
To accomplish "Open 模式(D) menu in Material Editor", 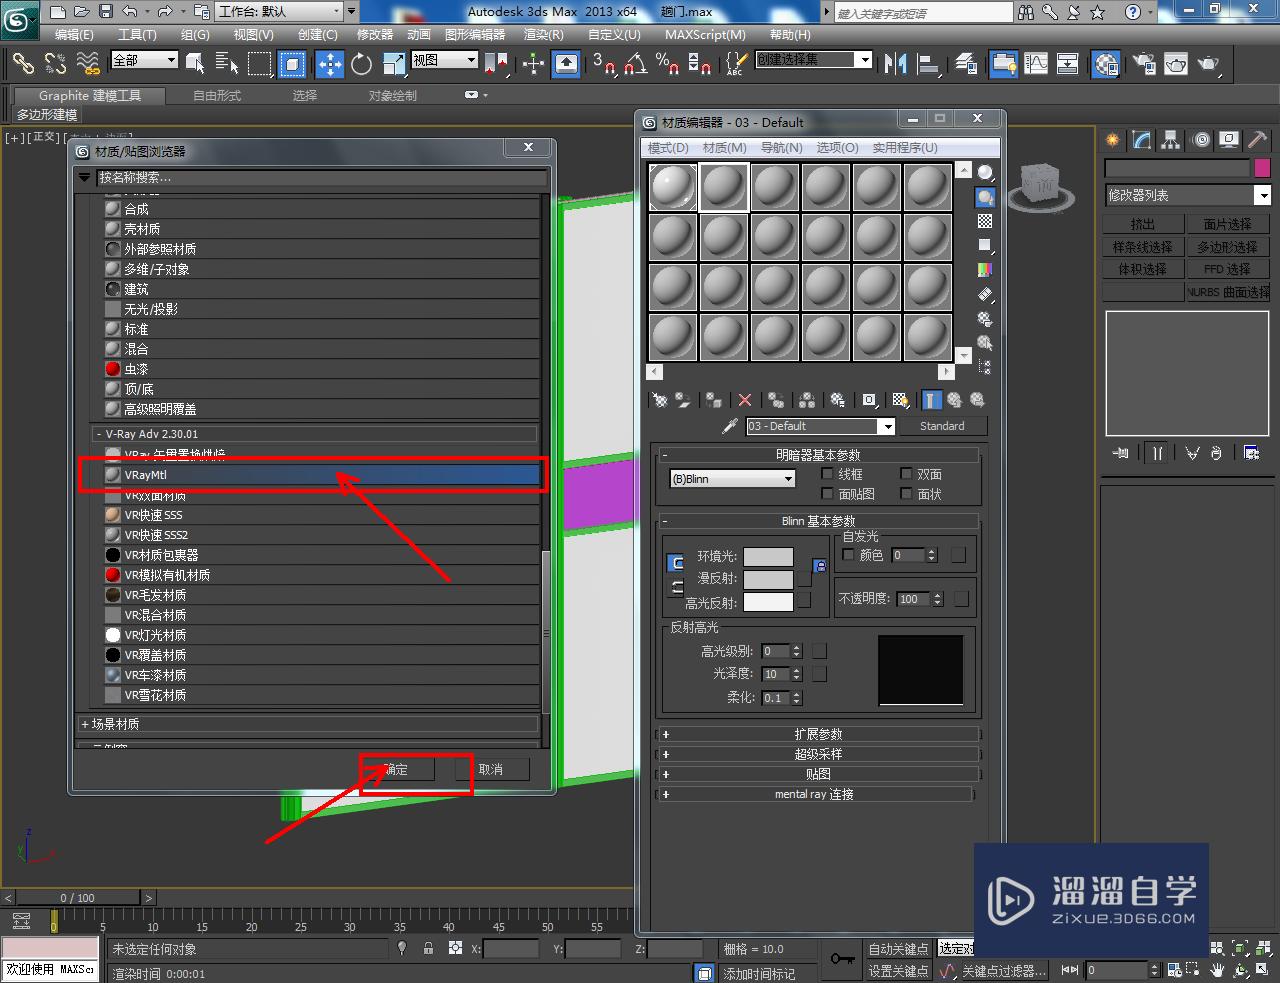I will click(x=668, y=148).
